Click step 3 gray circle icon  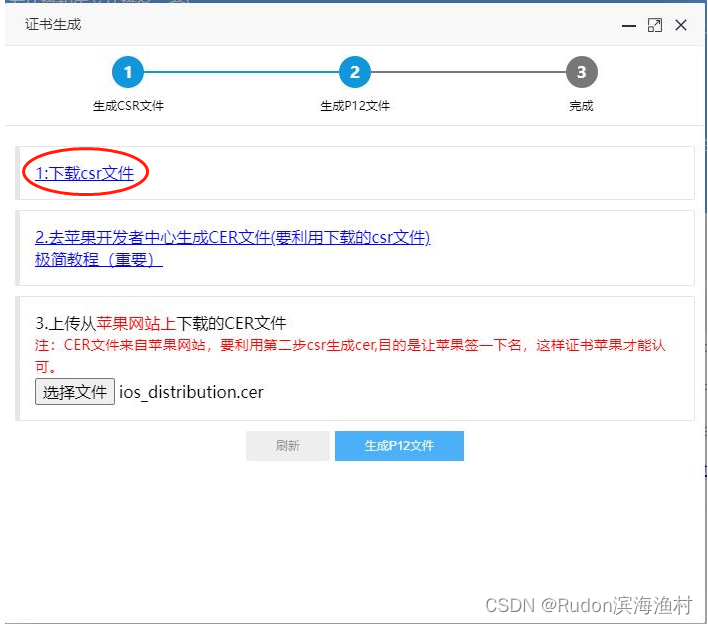coord(582,72)
